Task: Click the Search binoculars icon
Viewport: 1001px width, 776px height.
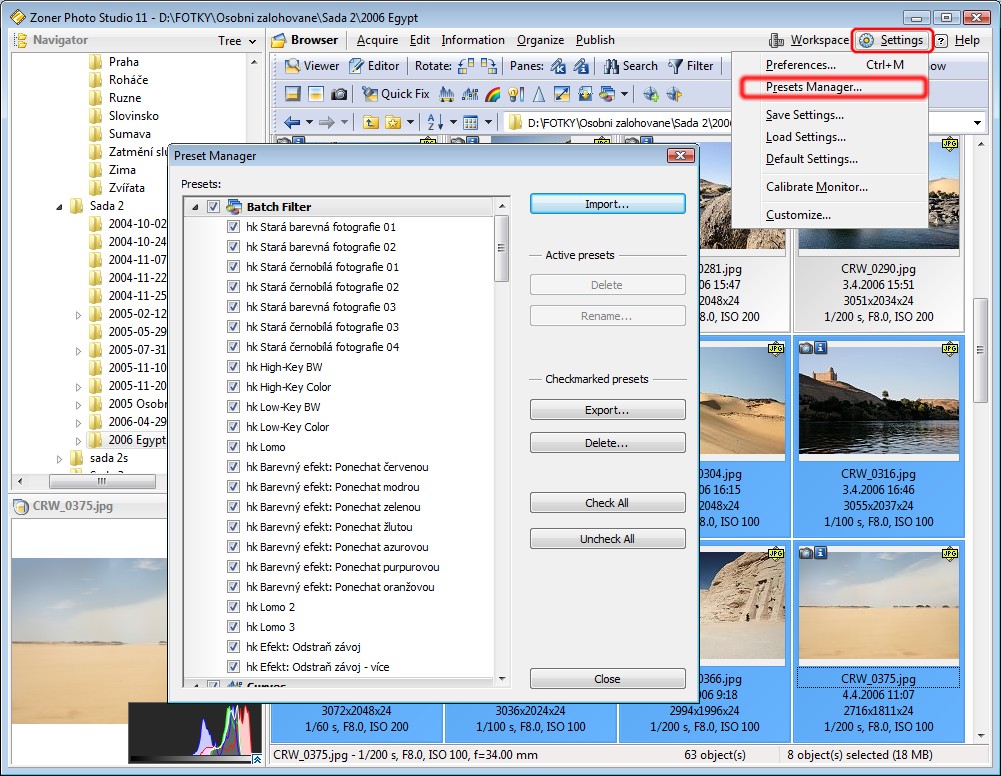Action: [612, 66]
